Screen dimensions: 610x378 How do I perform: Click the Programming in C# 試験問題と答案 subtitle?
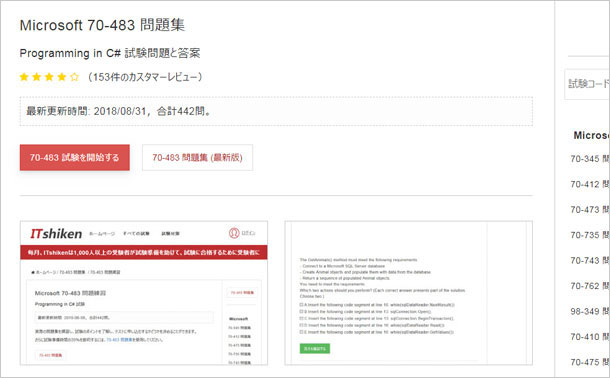110,53
